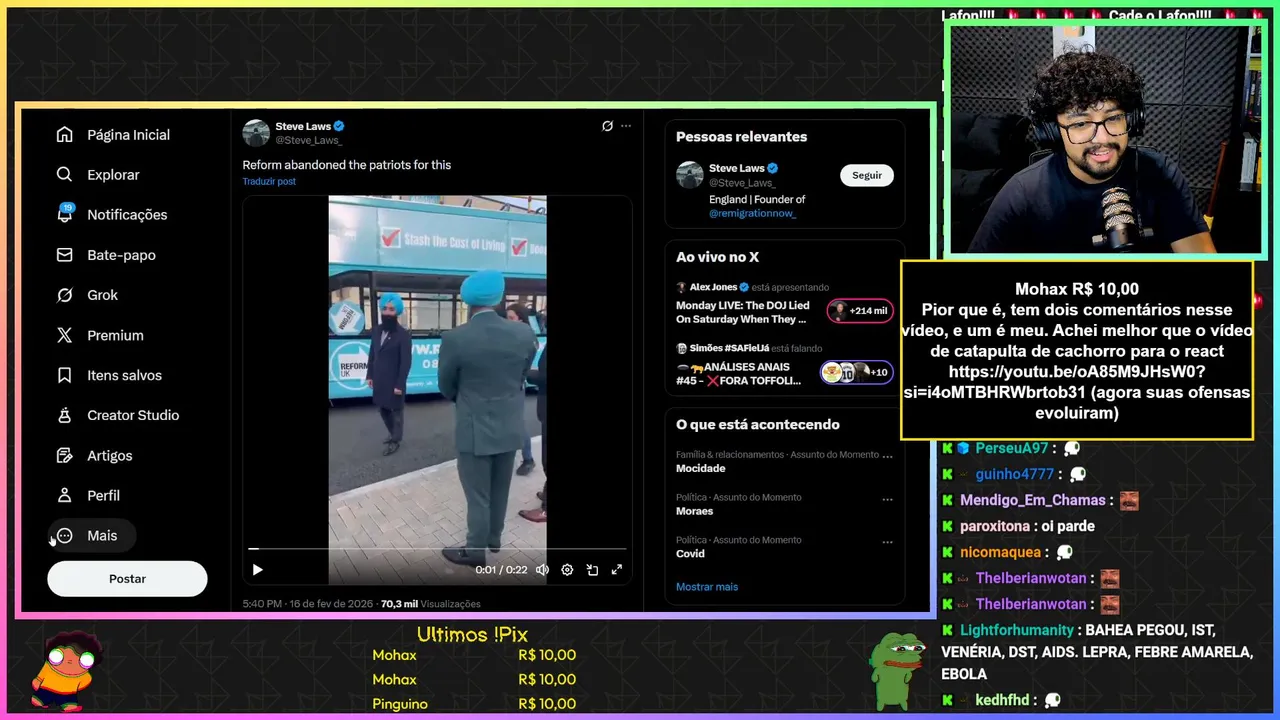Mute the video volume

(x=542, y=570)
